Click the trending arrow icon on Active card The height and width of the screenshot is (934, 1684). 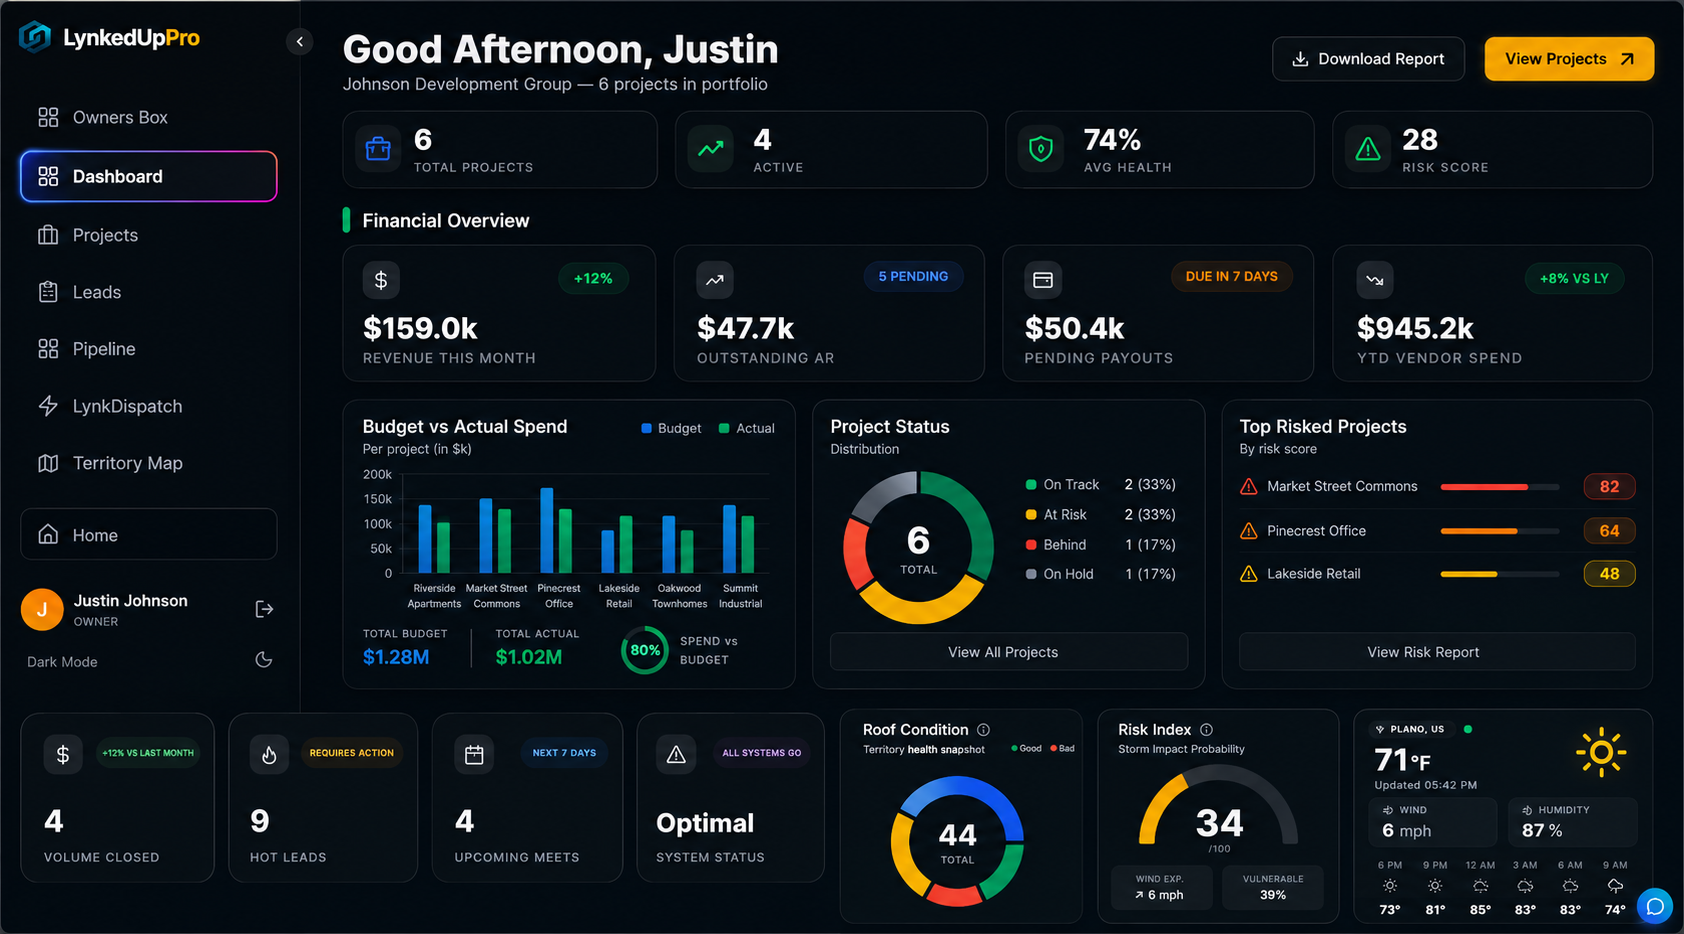tap(711, 149)
